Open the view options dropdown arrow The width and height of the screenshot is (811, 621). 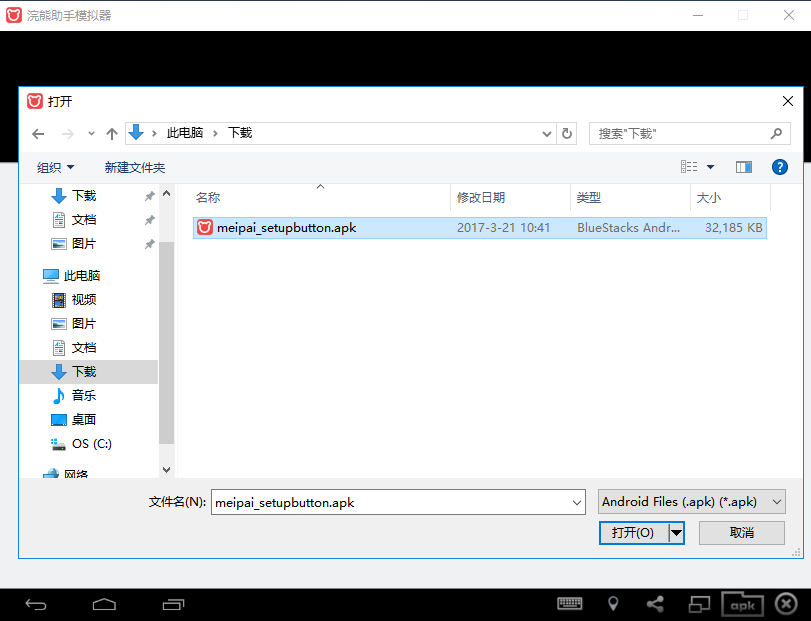pos(710,167)
